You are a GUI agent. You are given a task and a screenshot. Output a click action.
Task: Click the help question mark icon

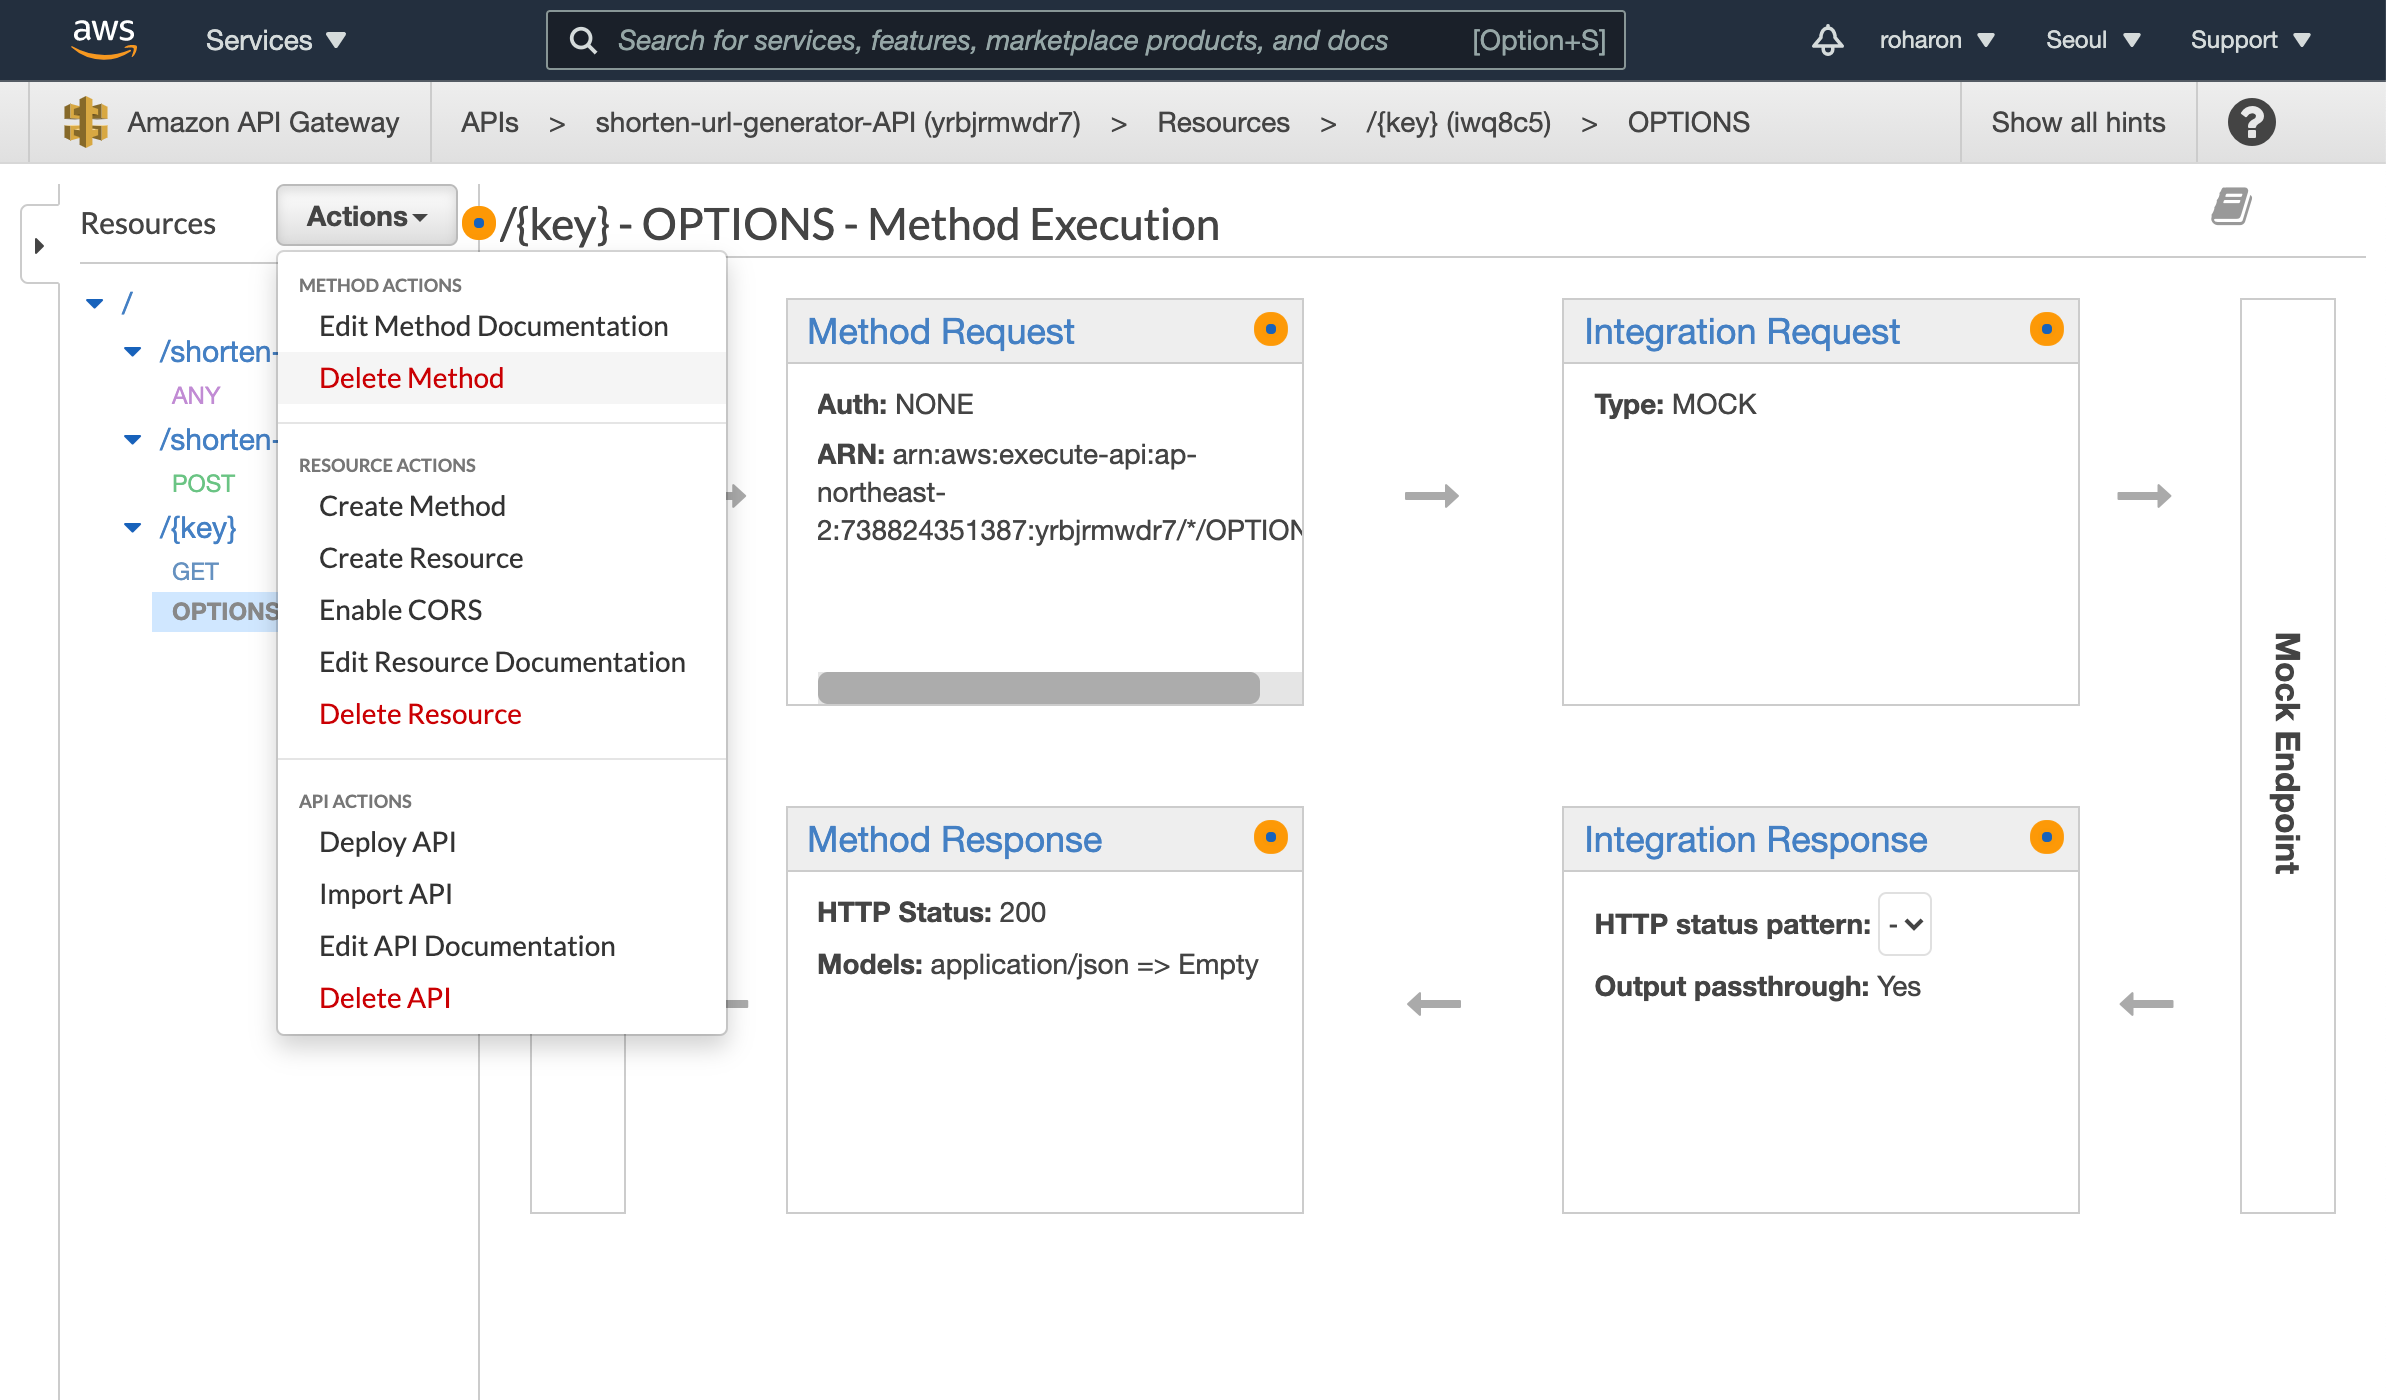tap(2251, 123)
